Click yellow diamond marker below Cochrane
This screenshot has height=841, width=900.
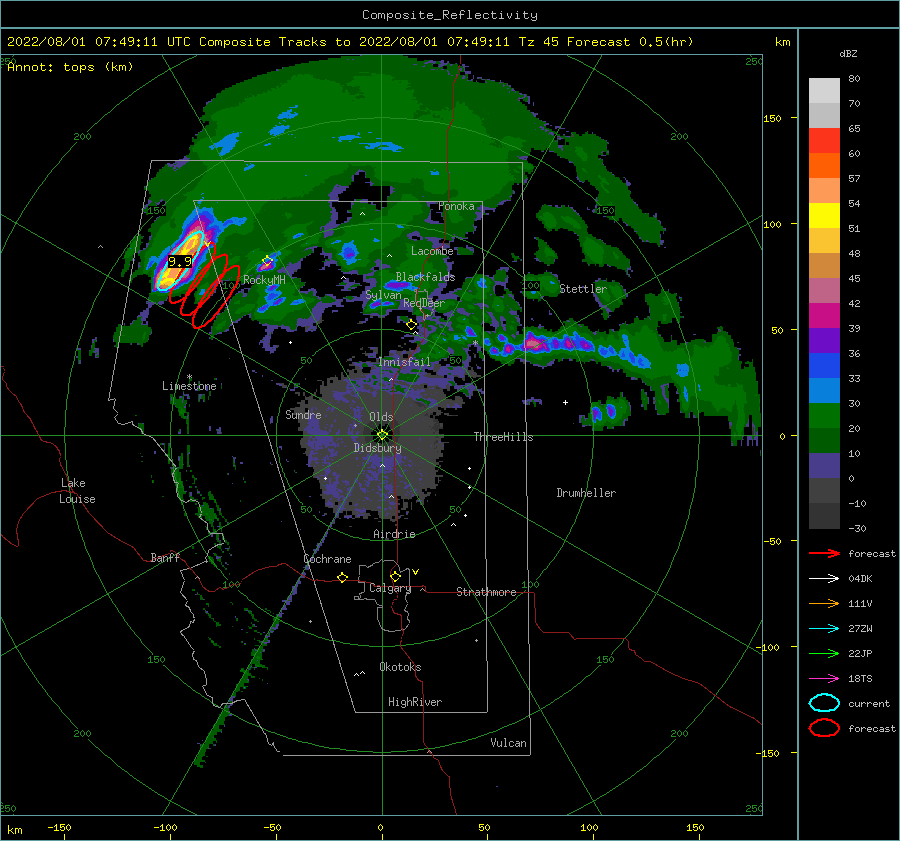[342, 577]
